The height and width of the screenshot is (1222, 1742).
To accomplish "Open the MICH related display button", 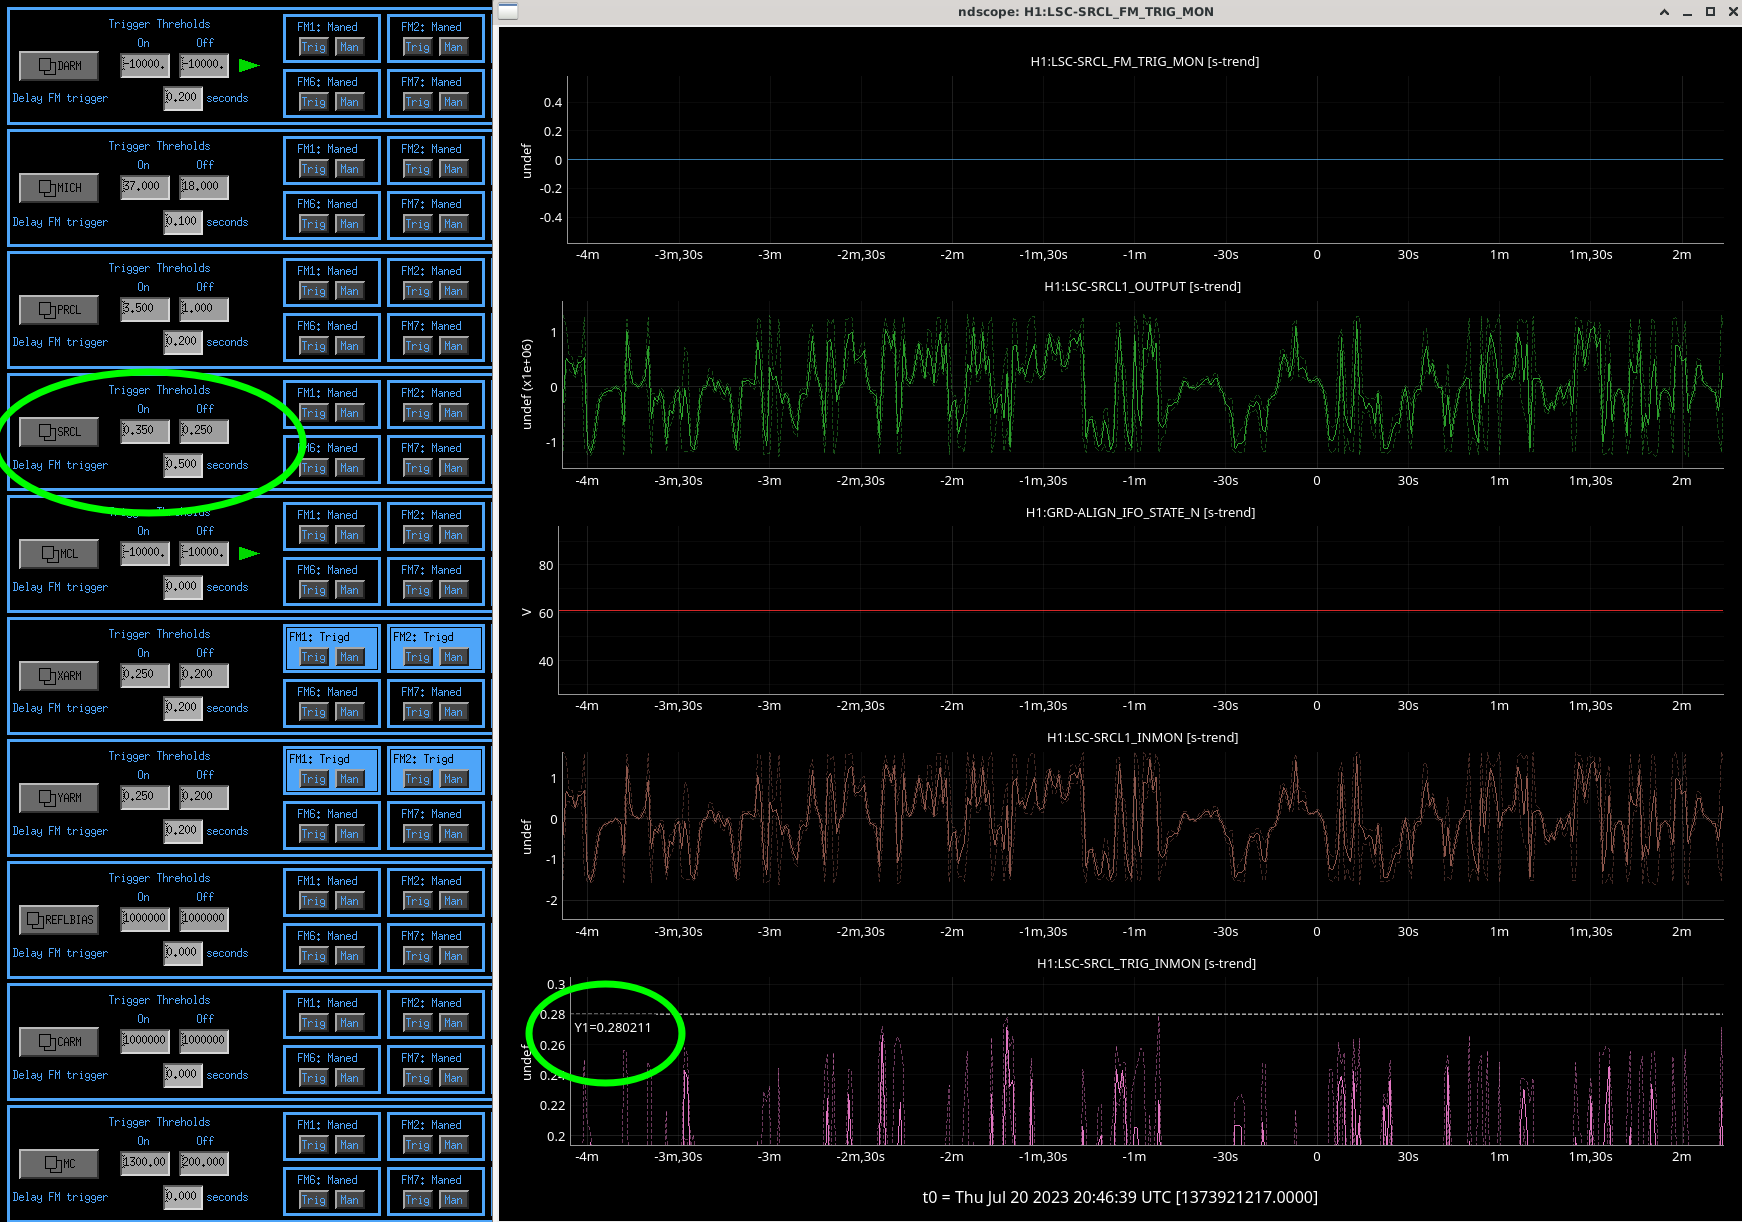I will [x=59, y=188].
